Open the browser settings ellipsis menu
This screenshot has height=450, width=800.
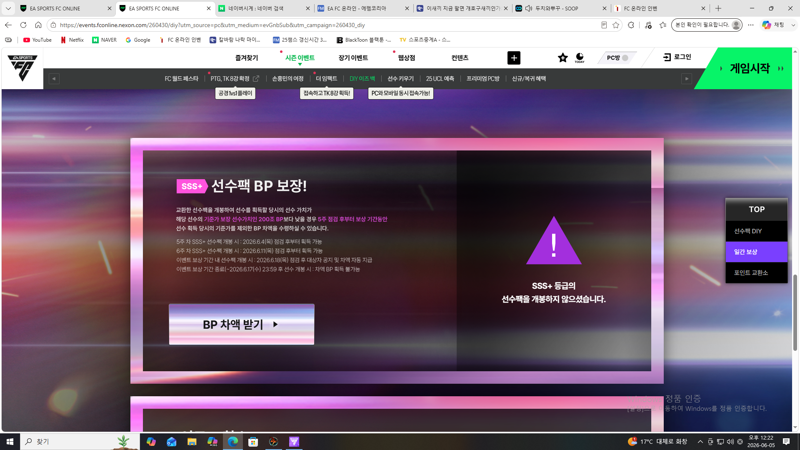[x=751, y=24]
